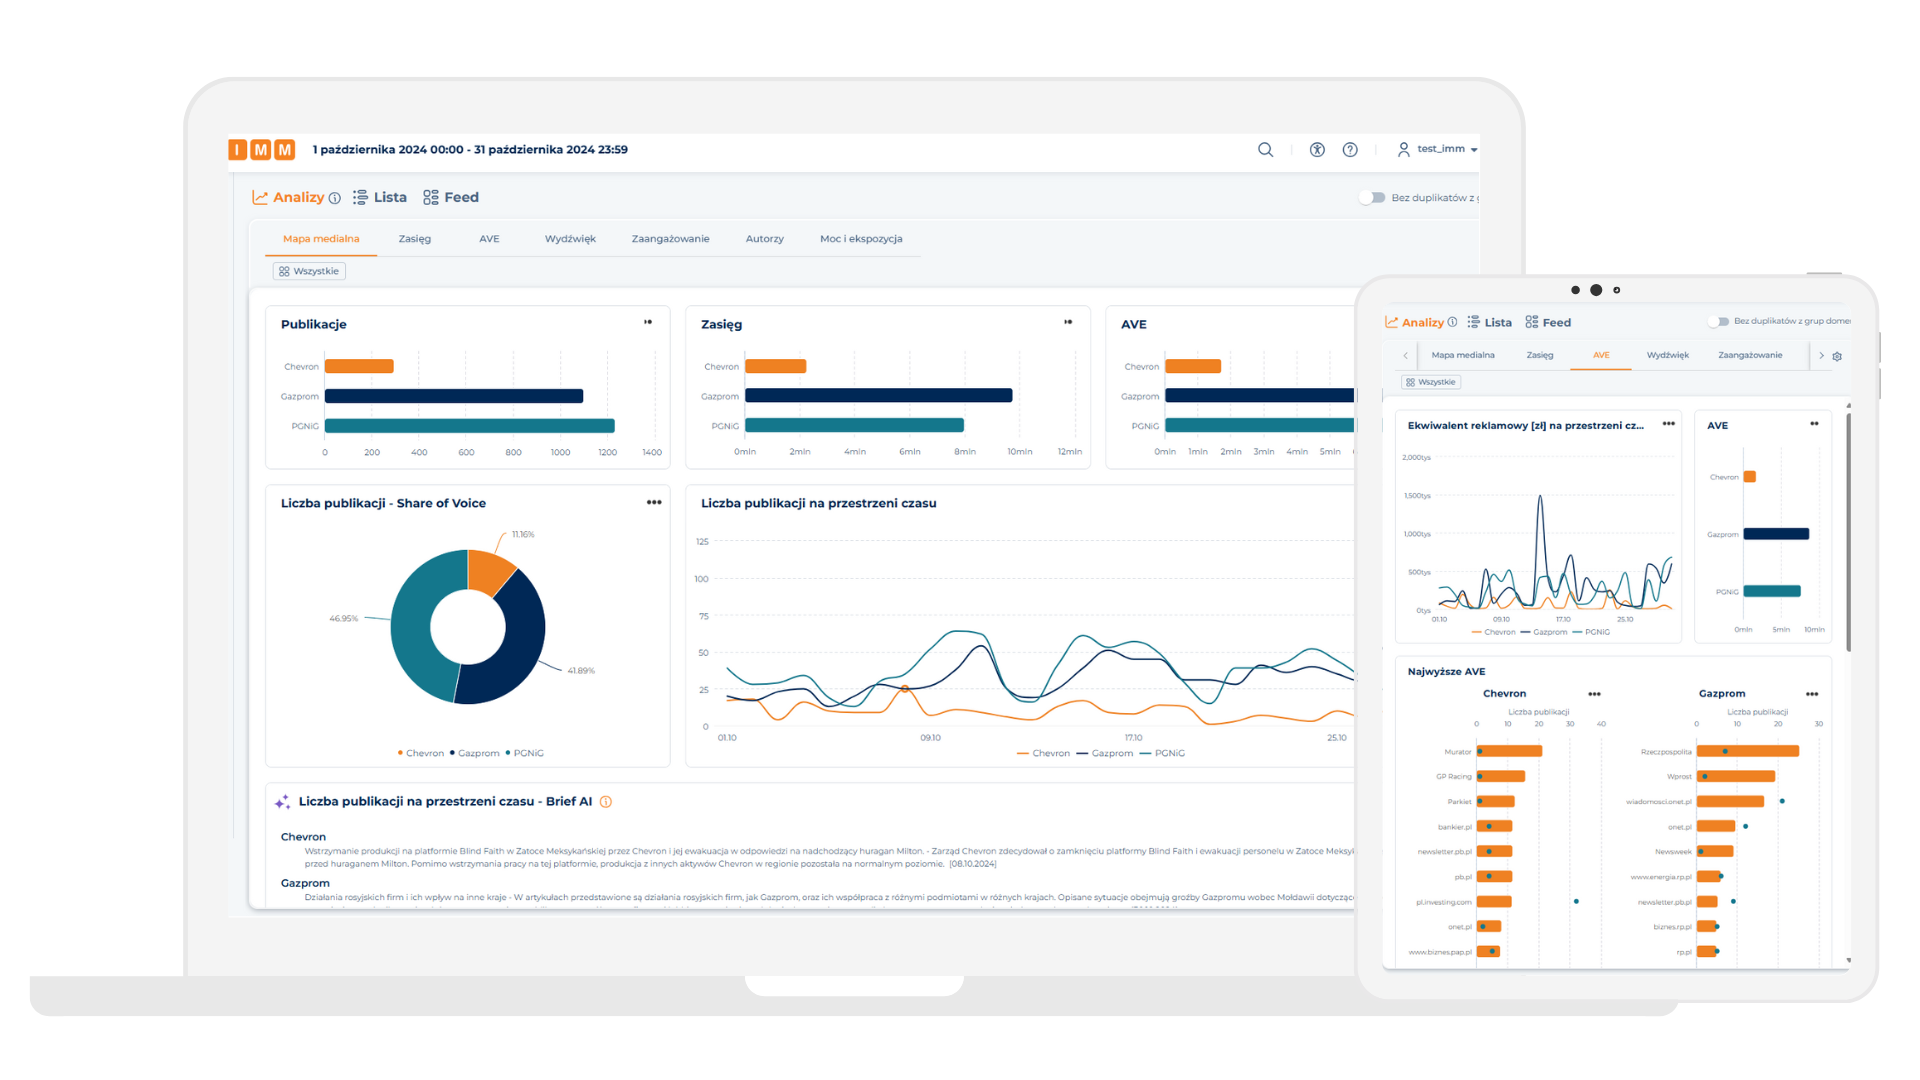This screenshot has height=1080, width=1920.
Task: Select Analizy view on laptop
Action: (x=289, y=197)
